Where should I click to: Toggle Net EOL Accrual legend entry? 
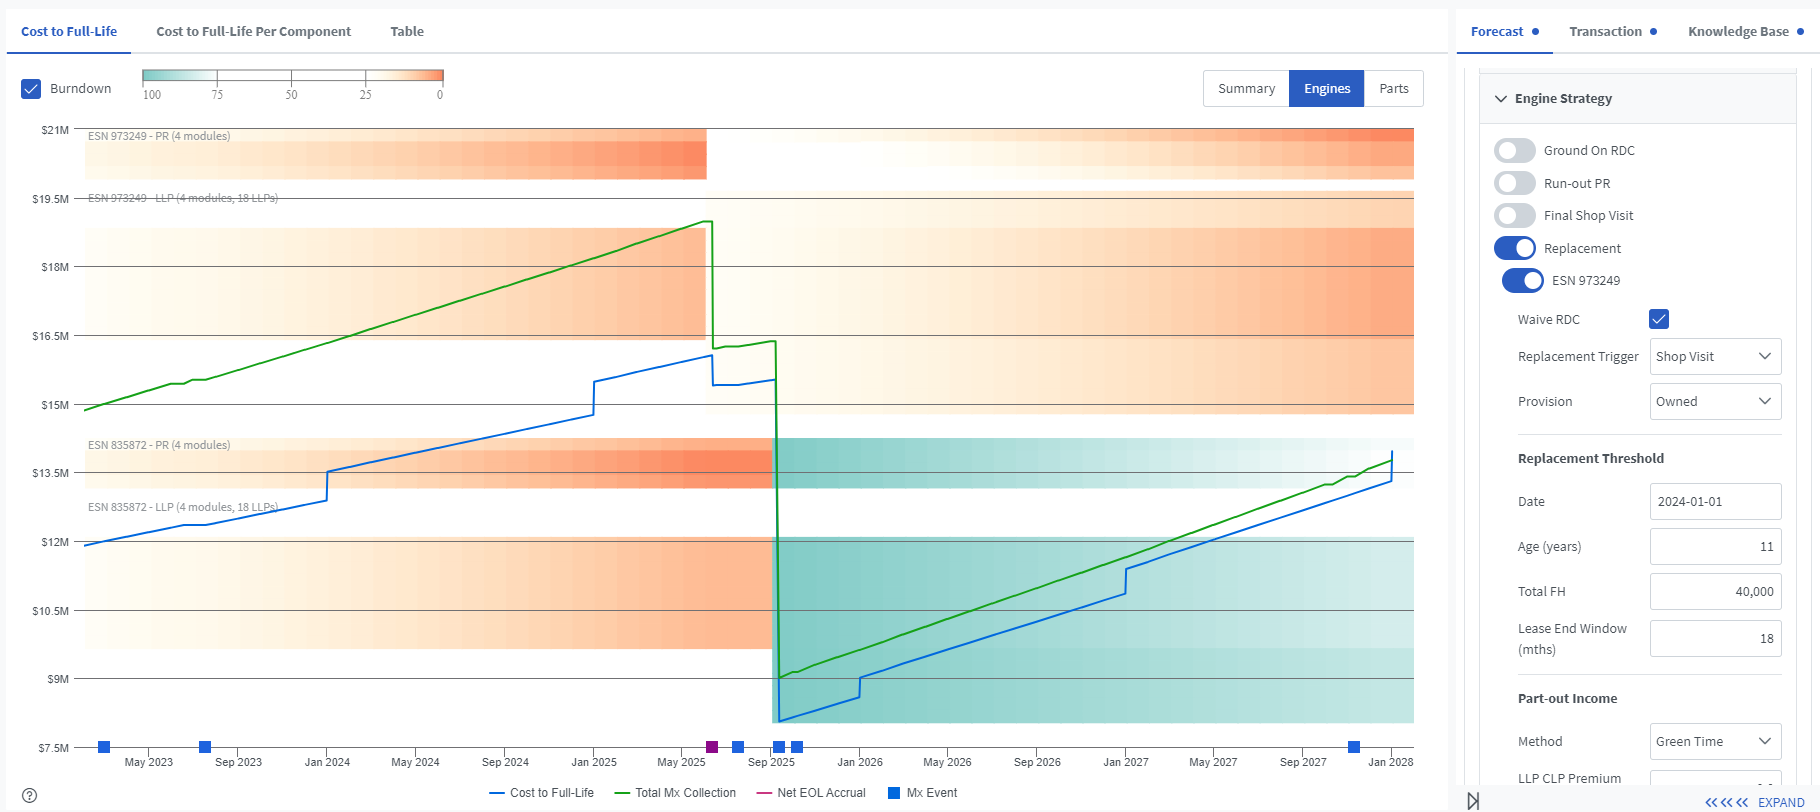pos(811,793)
